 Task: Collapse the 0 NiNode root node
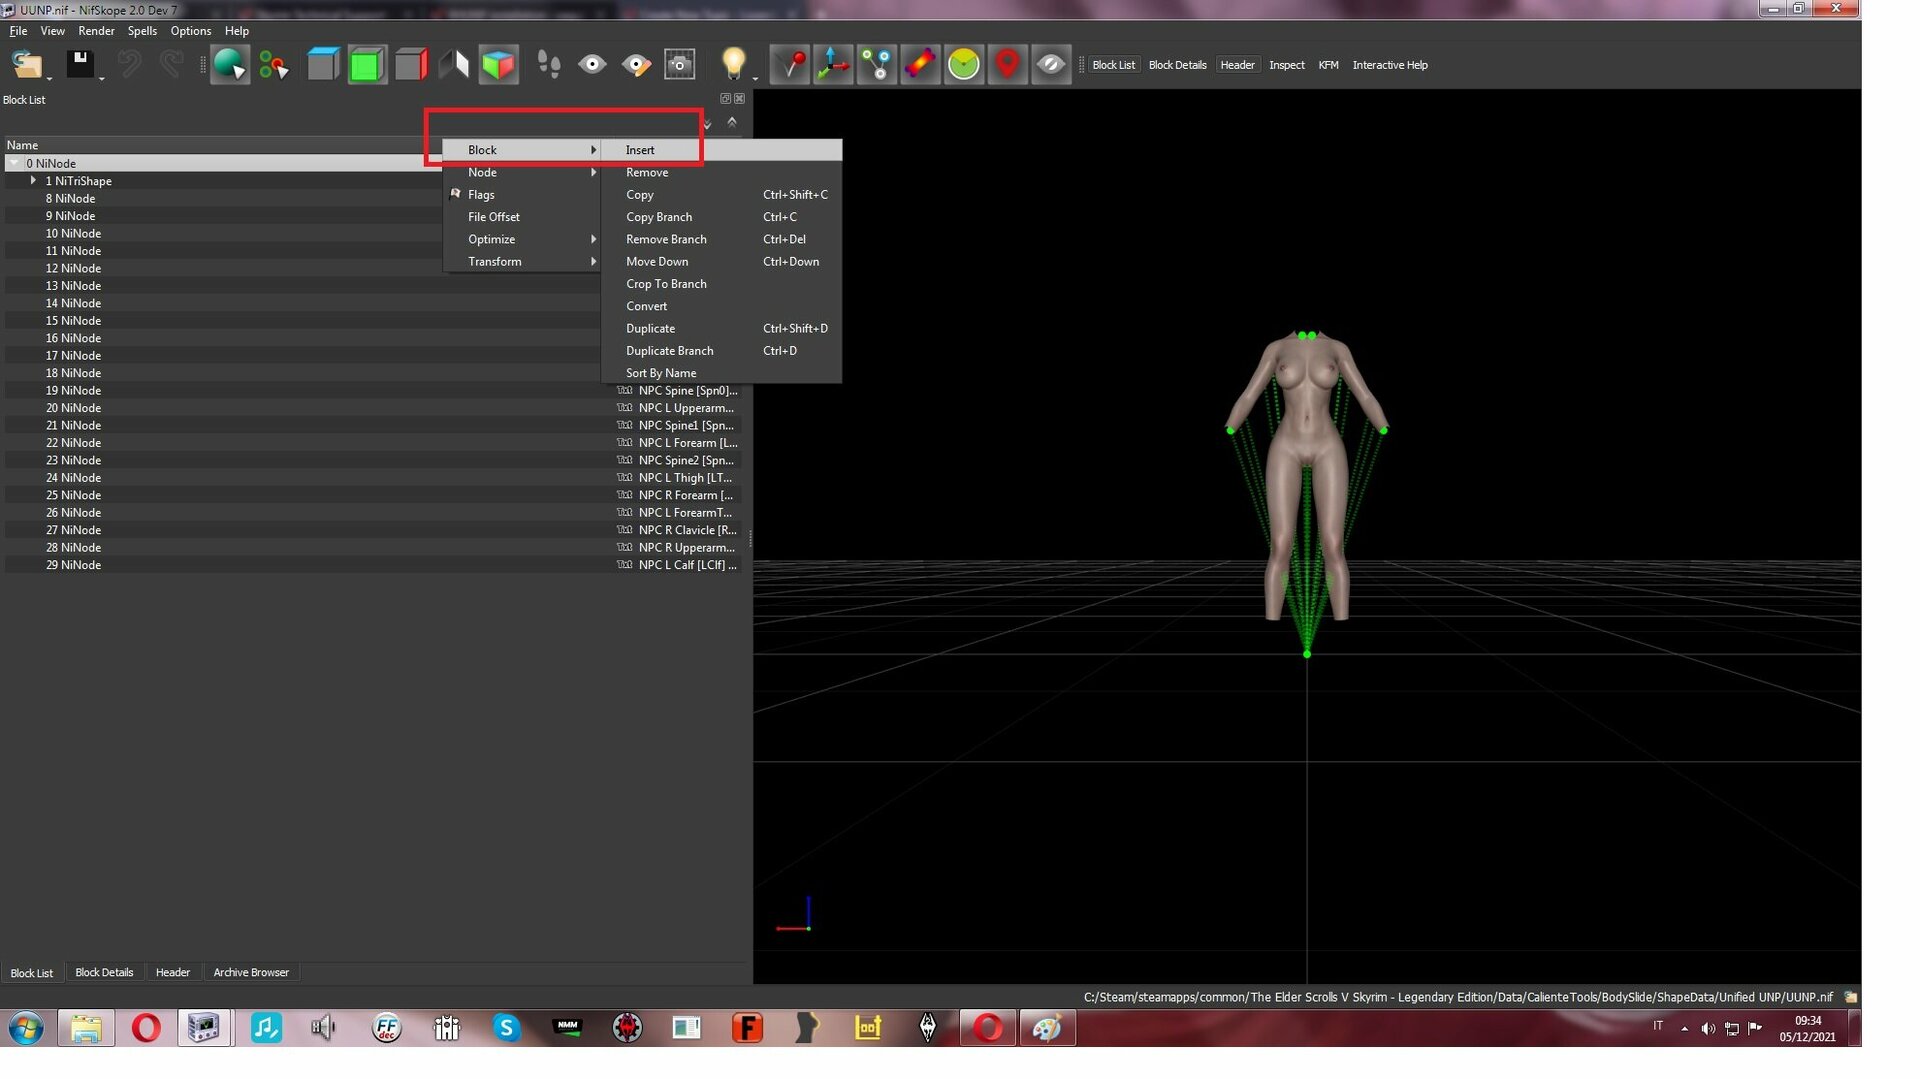[14, 163]
